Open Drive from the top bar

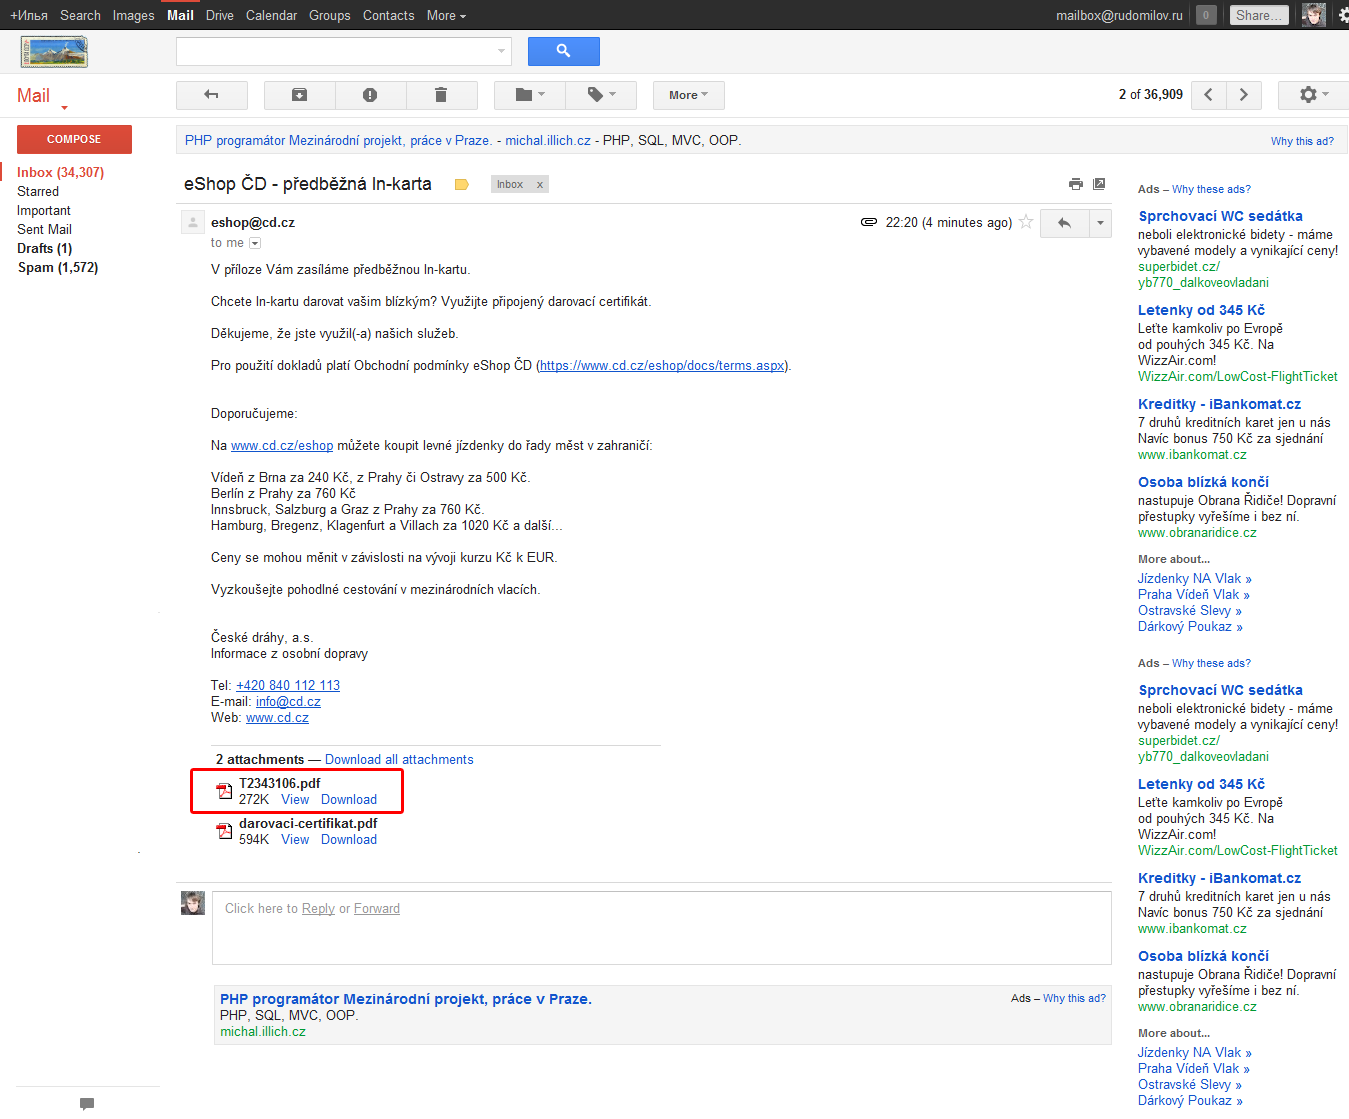click(220, 15)
